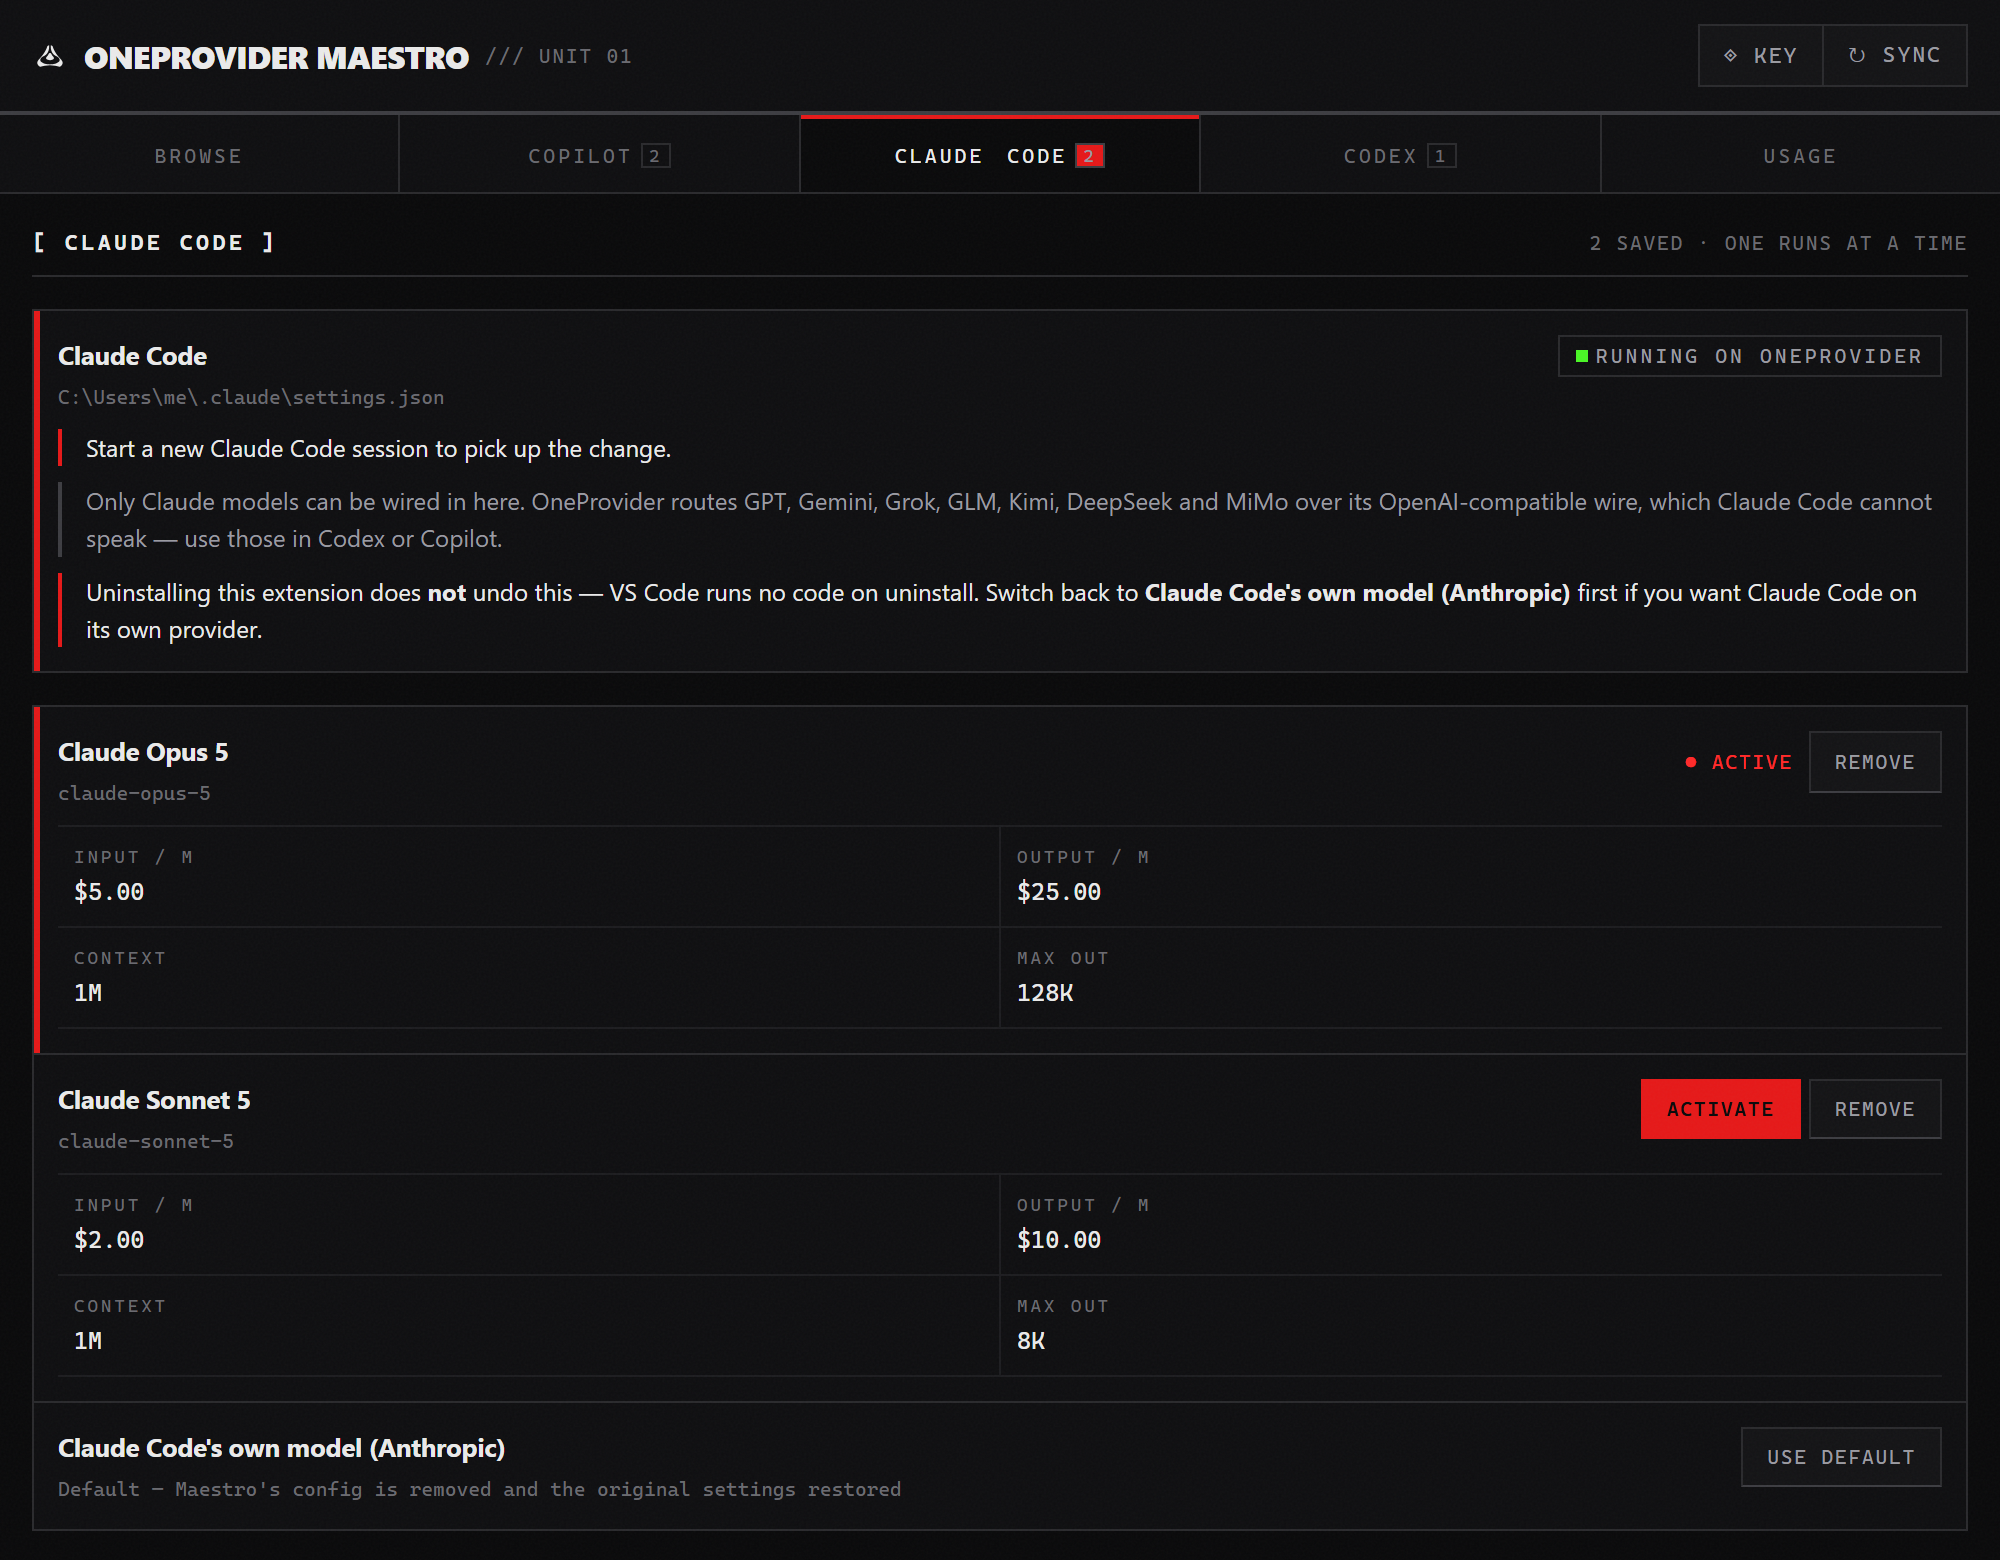Viewport: 2000px width, 1560px height.
Task: Click the claude-opus-5 model id
Action: click(134, 793)
